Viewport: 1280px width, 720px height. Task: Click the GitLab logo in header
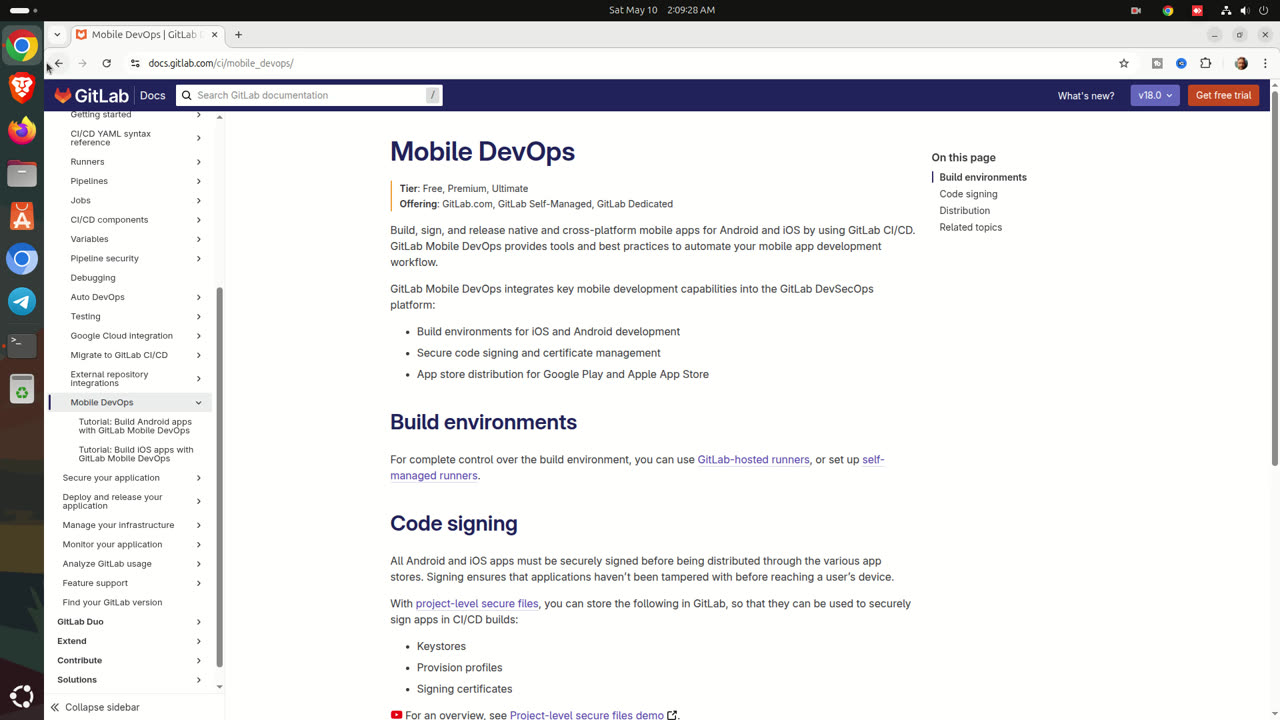pyautogui.click(x=91, y=95)
